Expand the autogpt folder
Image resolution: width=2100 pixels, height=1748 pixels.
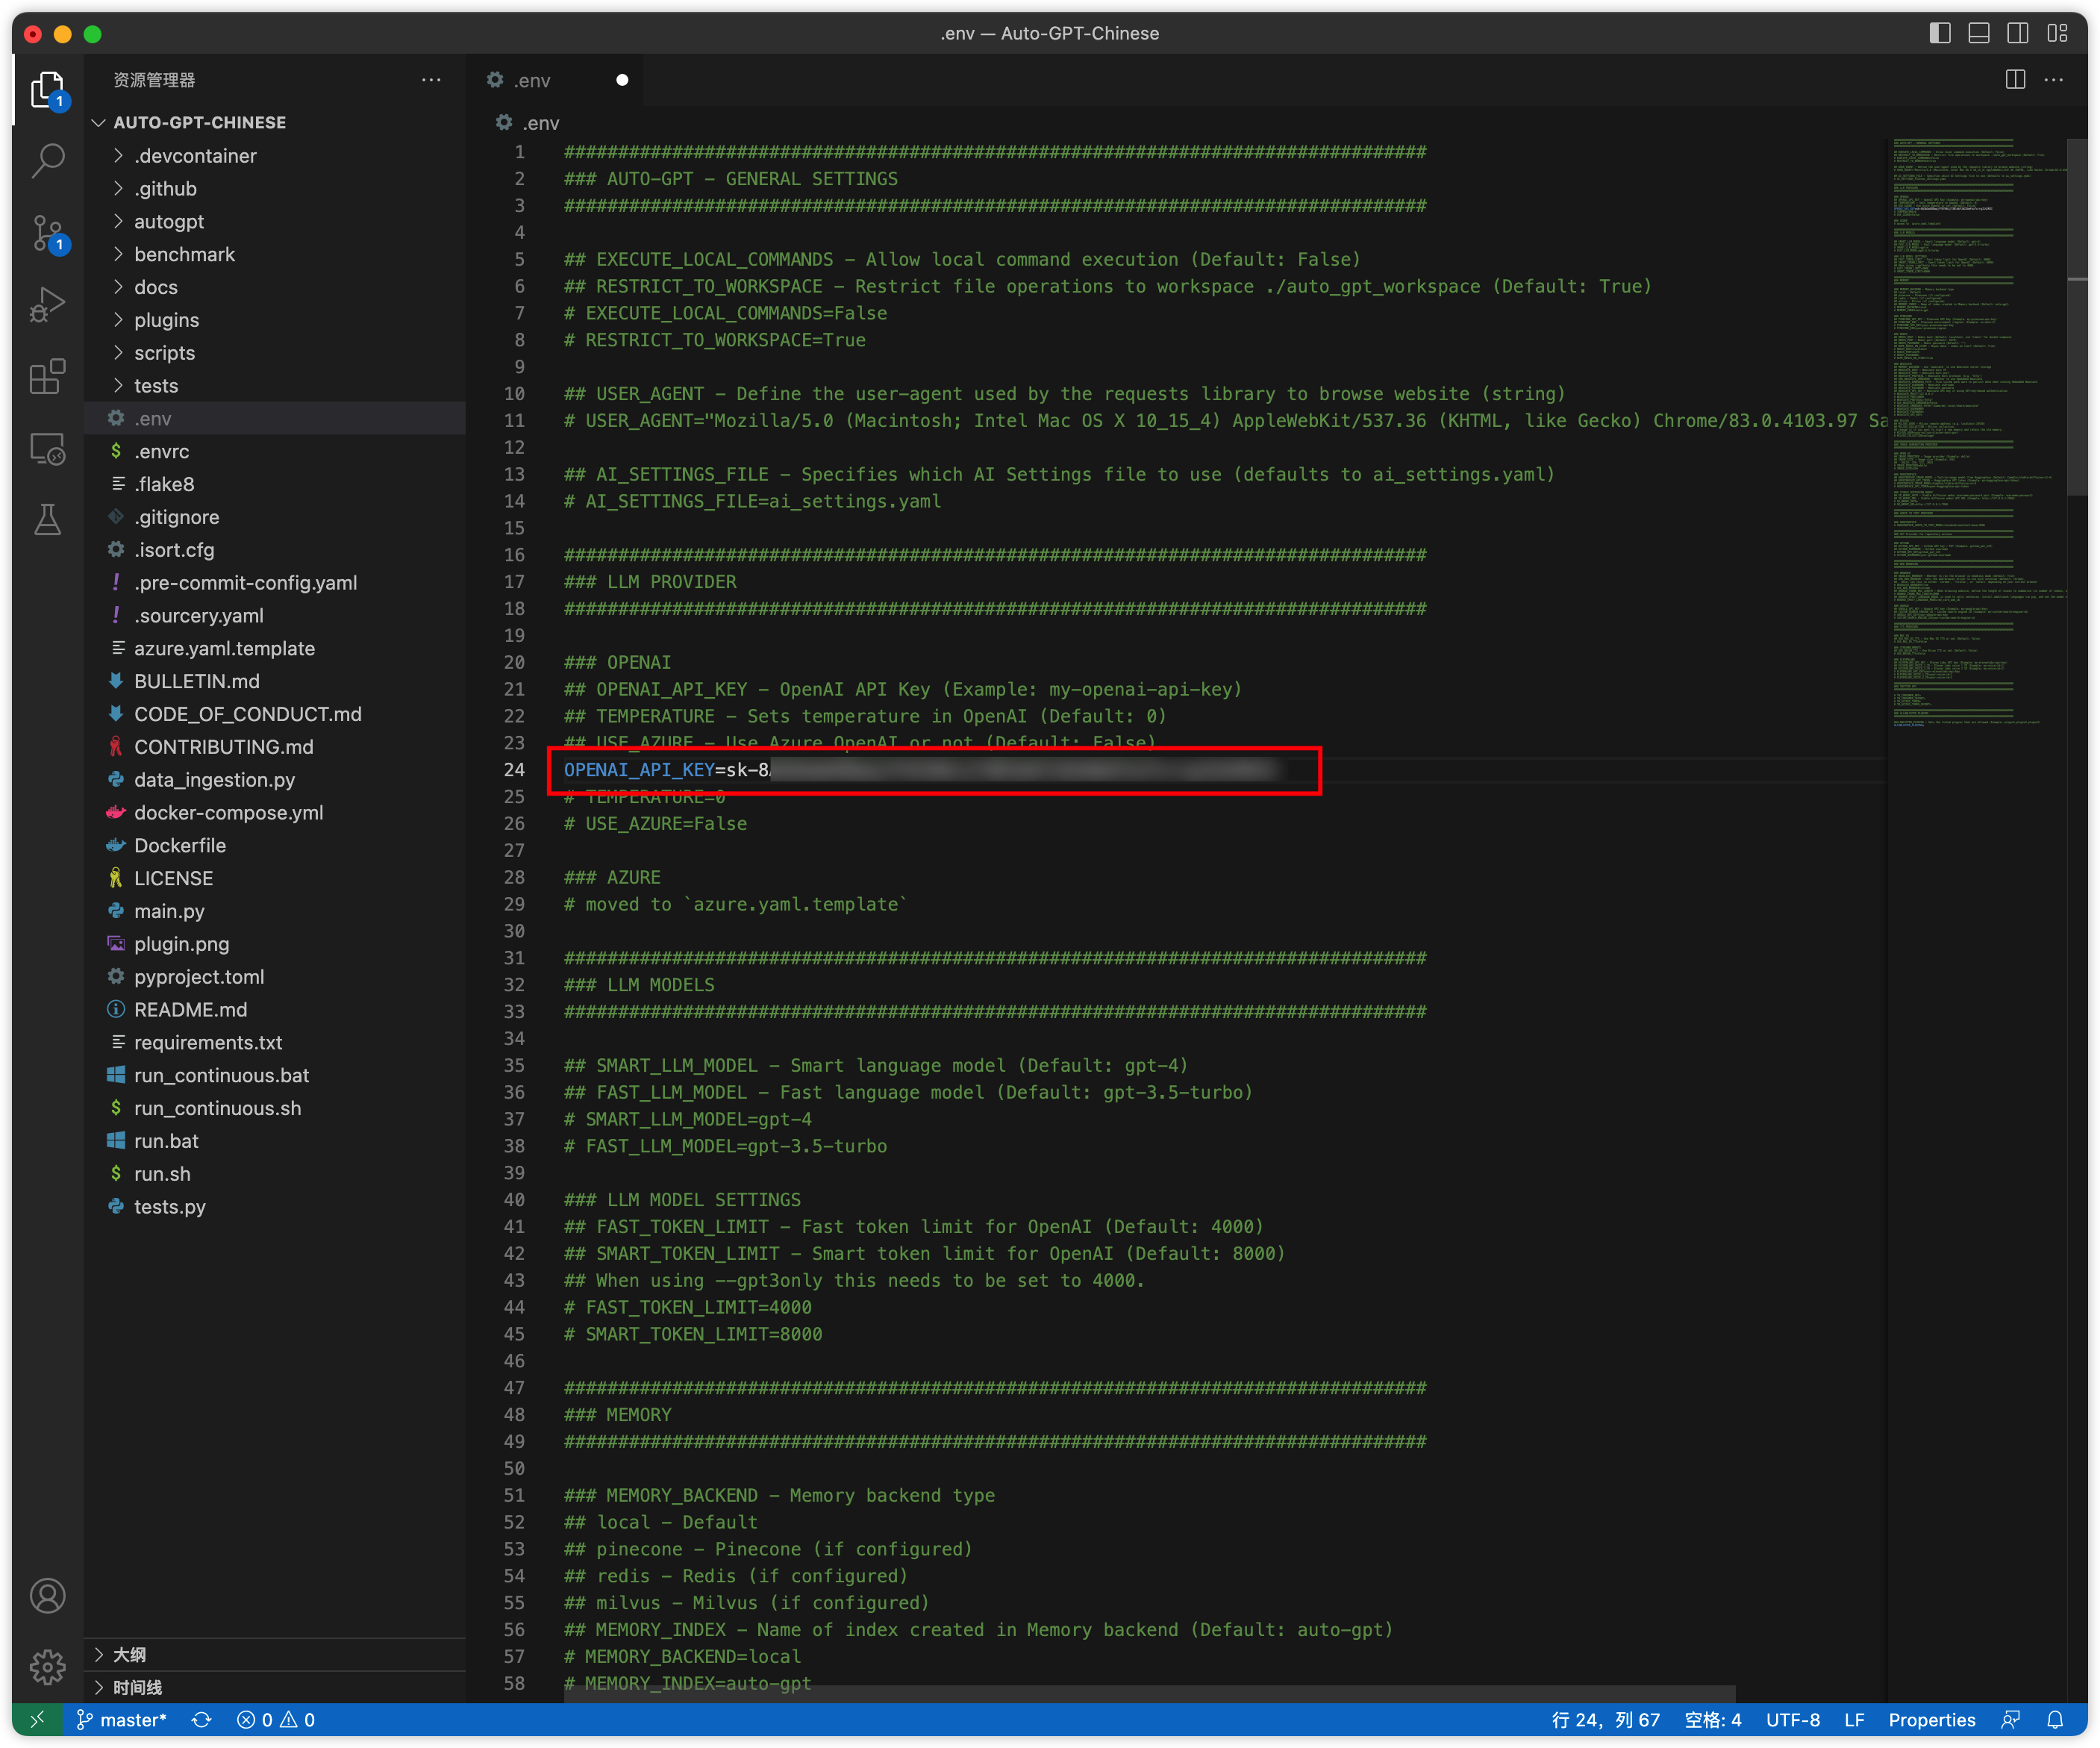168,221
